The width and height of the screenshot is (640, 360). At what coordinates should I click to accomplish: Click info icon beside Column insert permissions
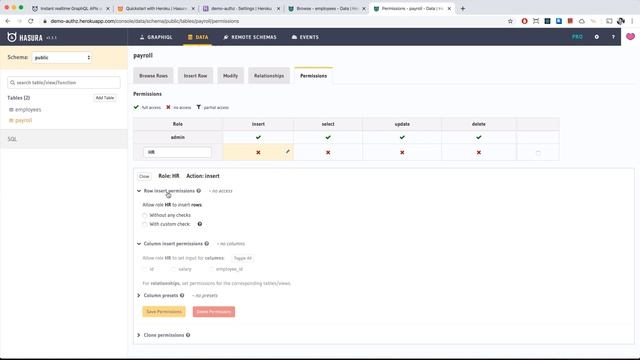point(207,244)
